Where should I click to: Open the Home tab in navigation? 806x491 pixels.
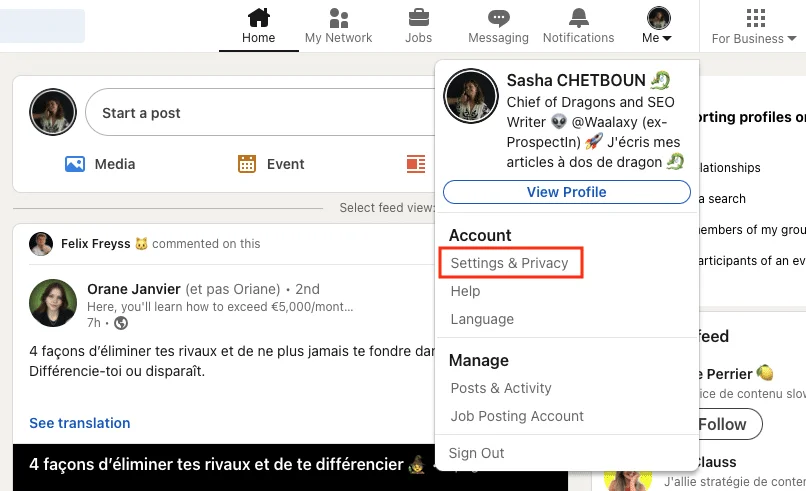click(259, 26)
